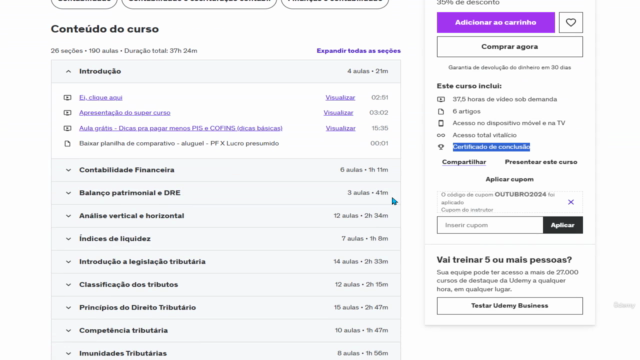The image size is (640, 360).
Task: Click 'Presentear este curso' link
Action: [541, 162]
